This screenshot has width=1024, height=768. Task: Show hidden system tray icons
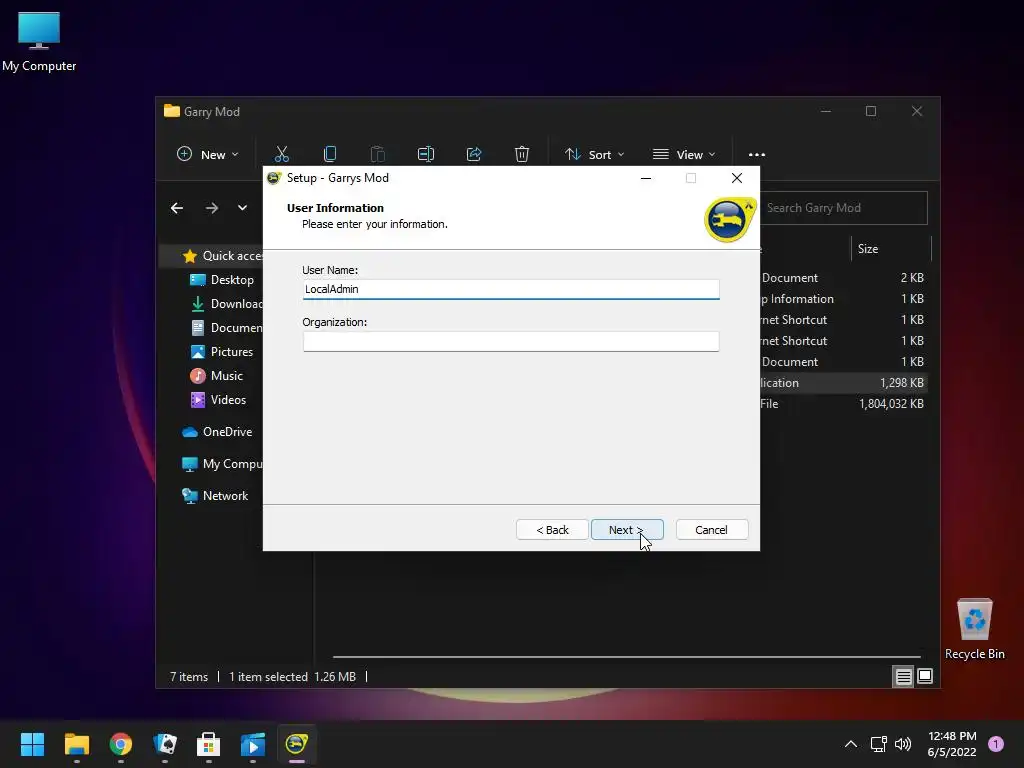(851, 744)
